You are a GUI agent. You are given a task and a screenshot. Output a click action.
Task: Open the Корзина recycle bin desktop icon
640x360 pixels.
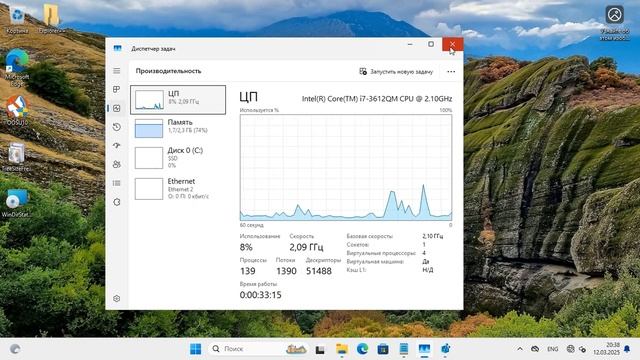pos(18,19)
